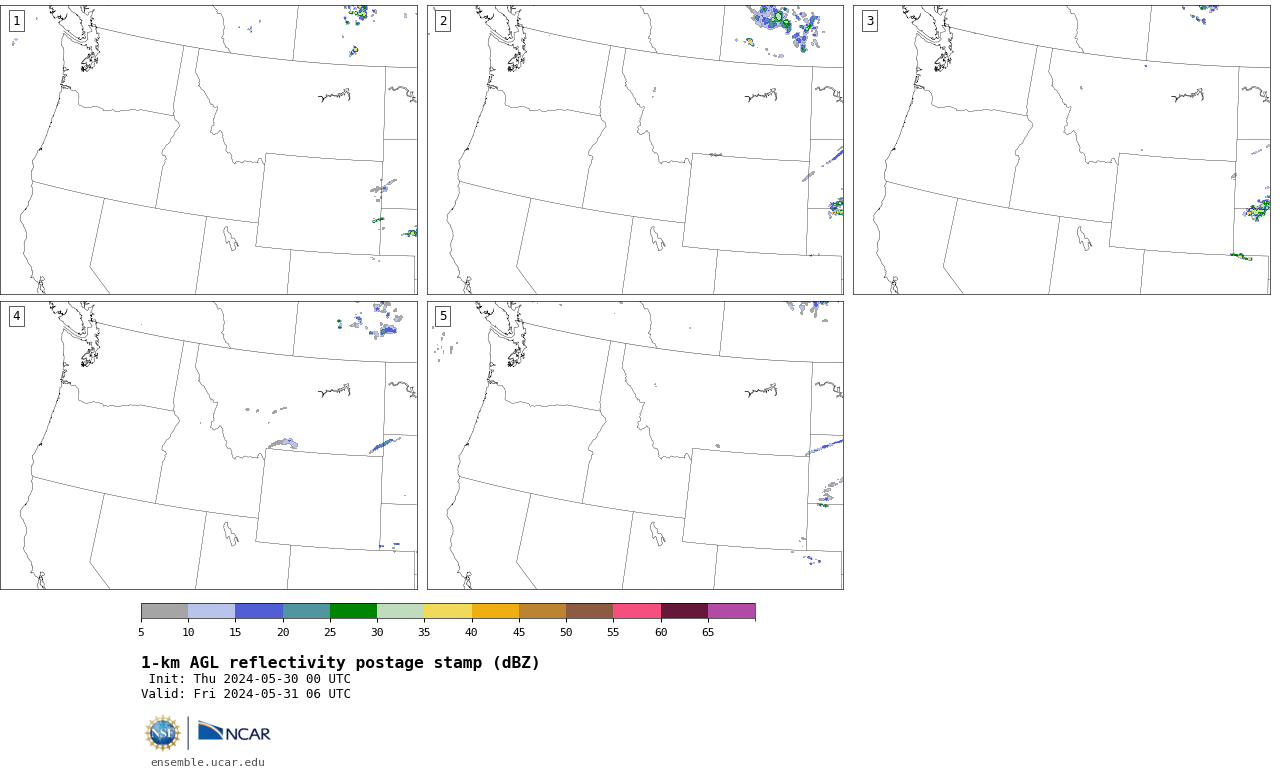Click the reflectivity postage stamp title

pos(340,663)
